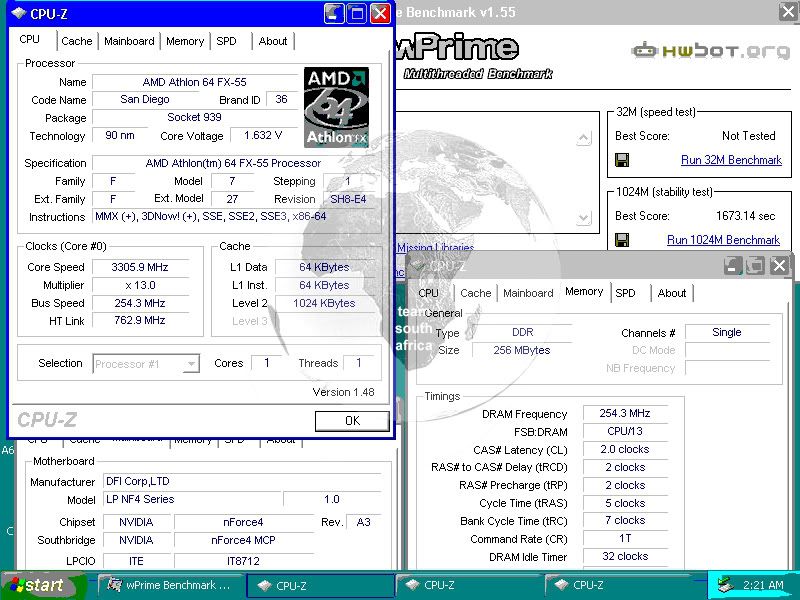Click the Bus Speed value 254.3 MHz
The width and height of the screenshot is (800, 600).
[x=140, y=303]
